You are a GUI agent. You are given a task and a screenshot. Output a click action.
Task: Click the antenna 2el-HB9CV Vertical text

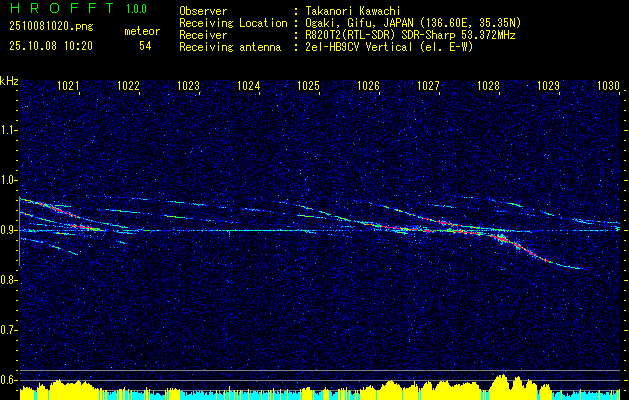(389, 47)
